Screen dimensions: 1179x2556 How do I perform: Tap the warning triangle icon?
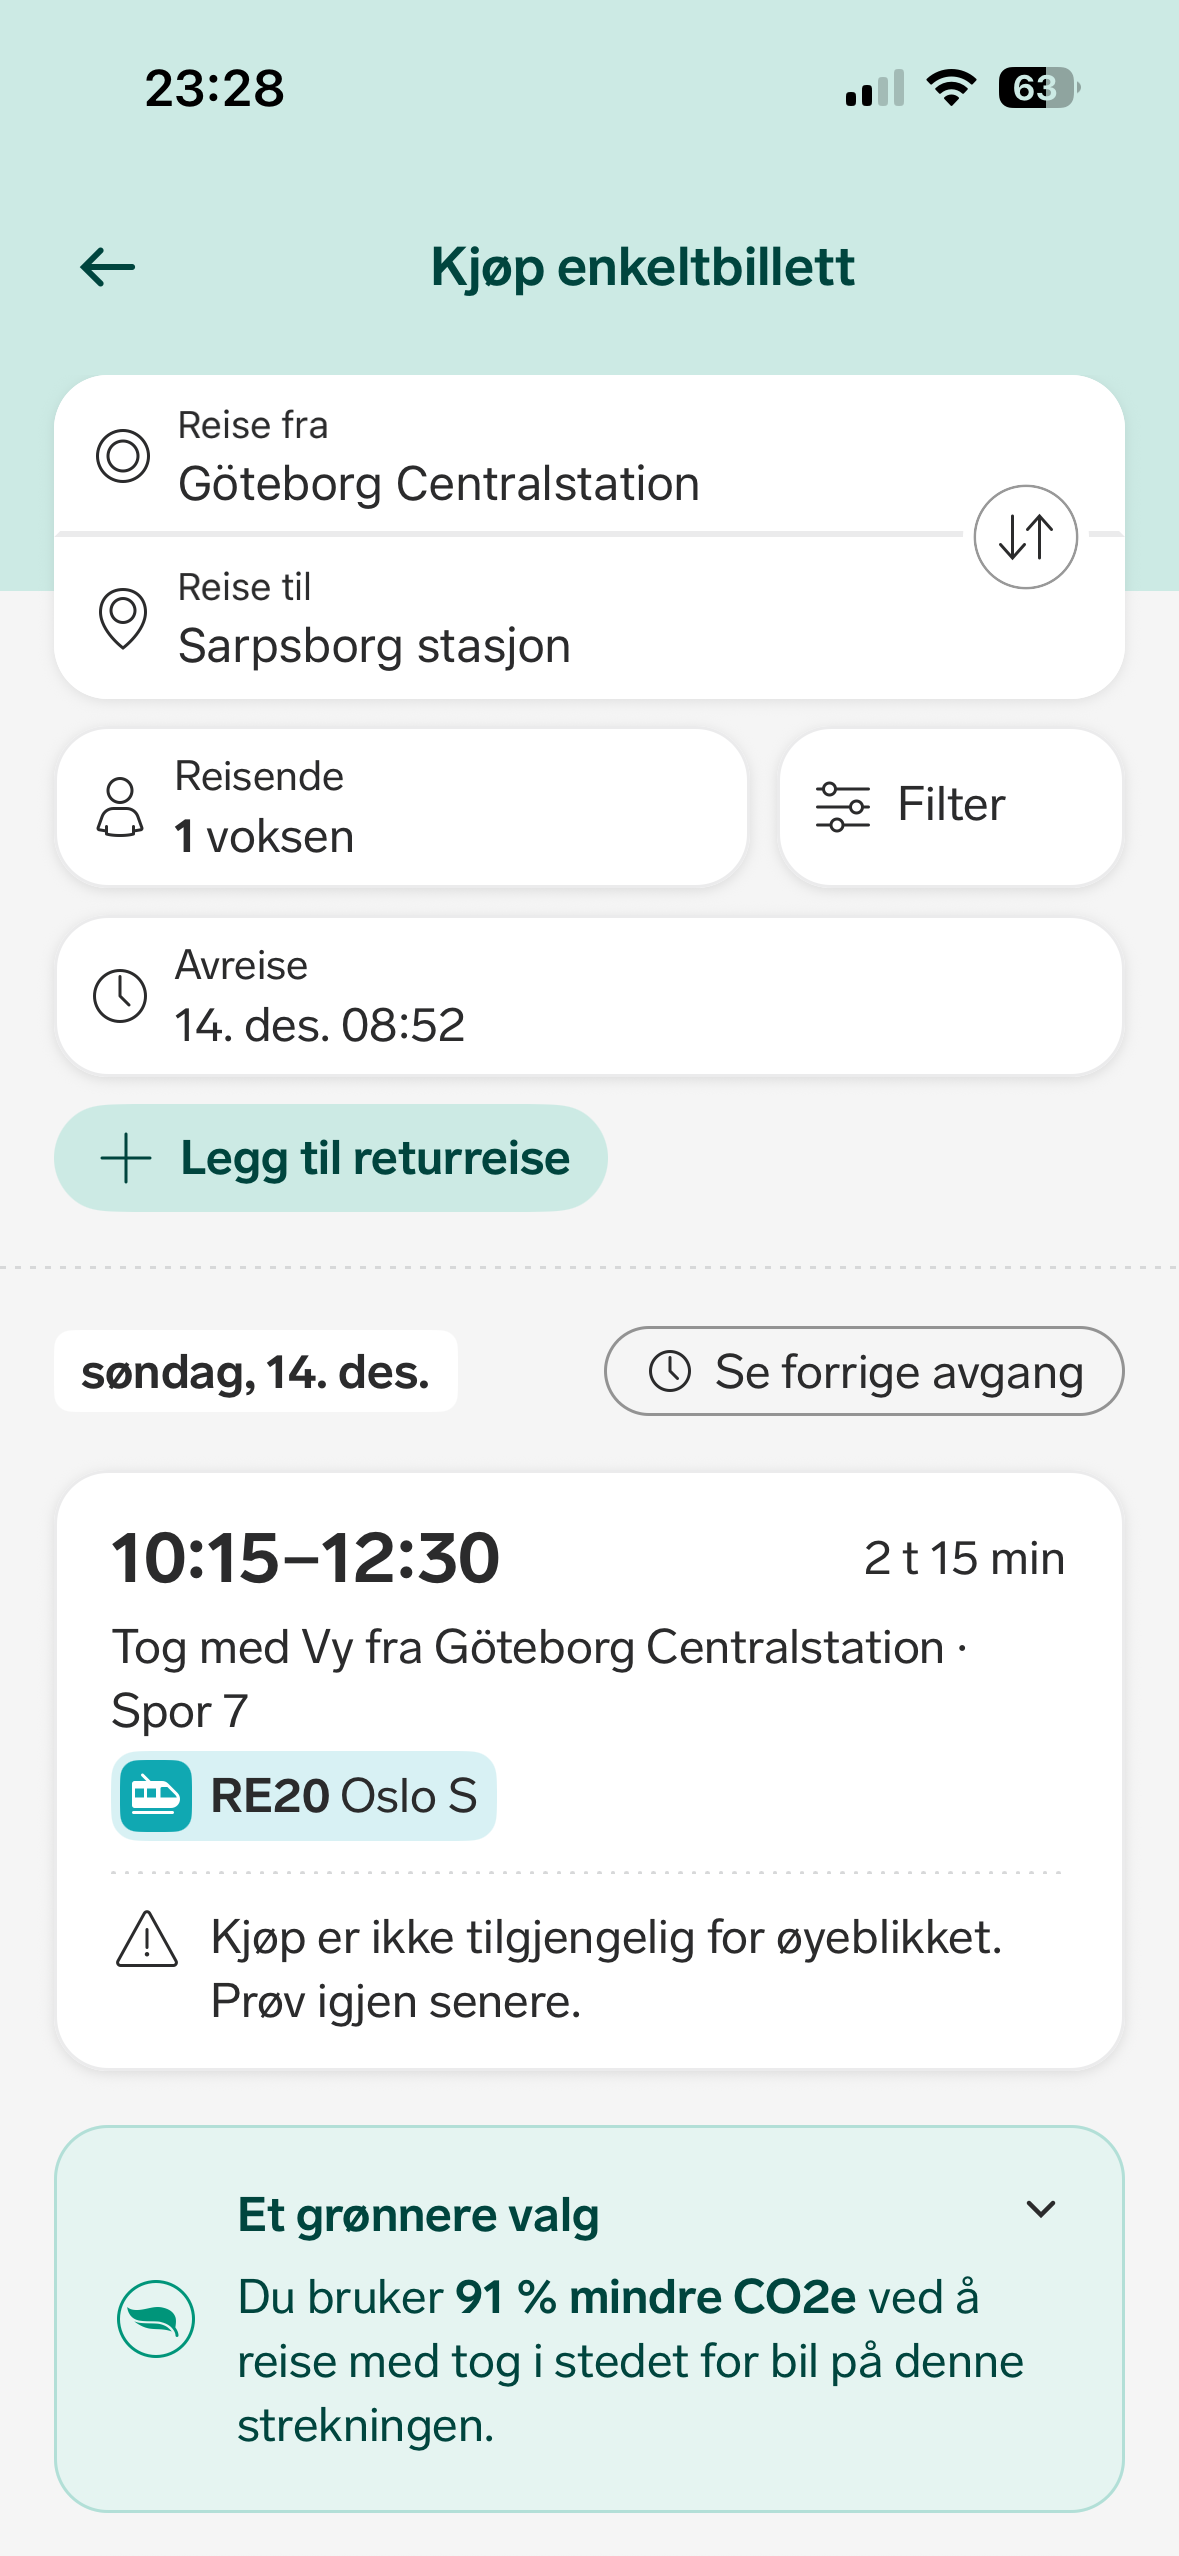[x=147, y=1940]
